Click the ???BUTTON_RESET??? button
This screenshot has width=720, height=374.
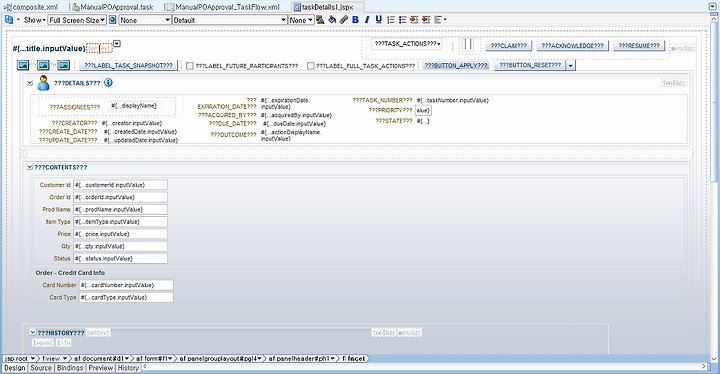pos(530,65)
